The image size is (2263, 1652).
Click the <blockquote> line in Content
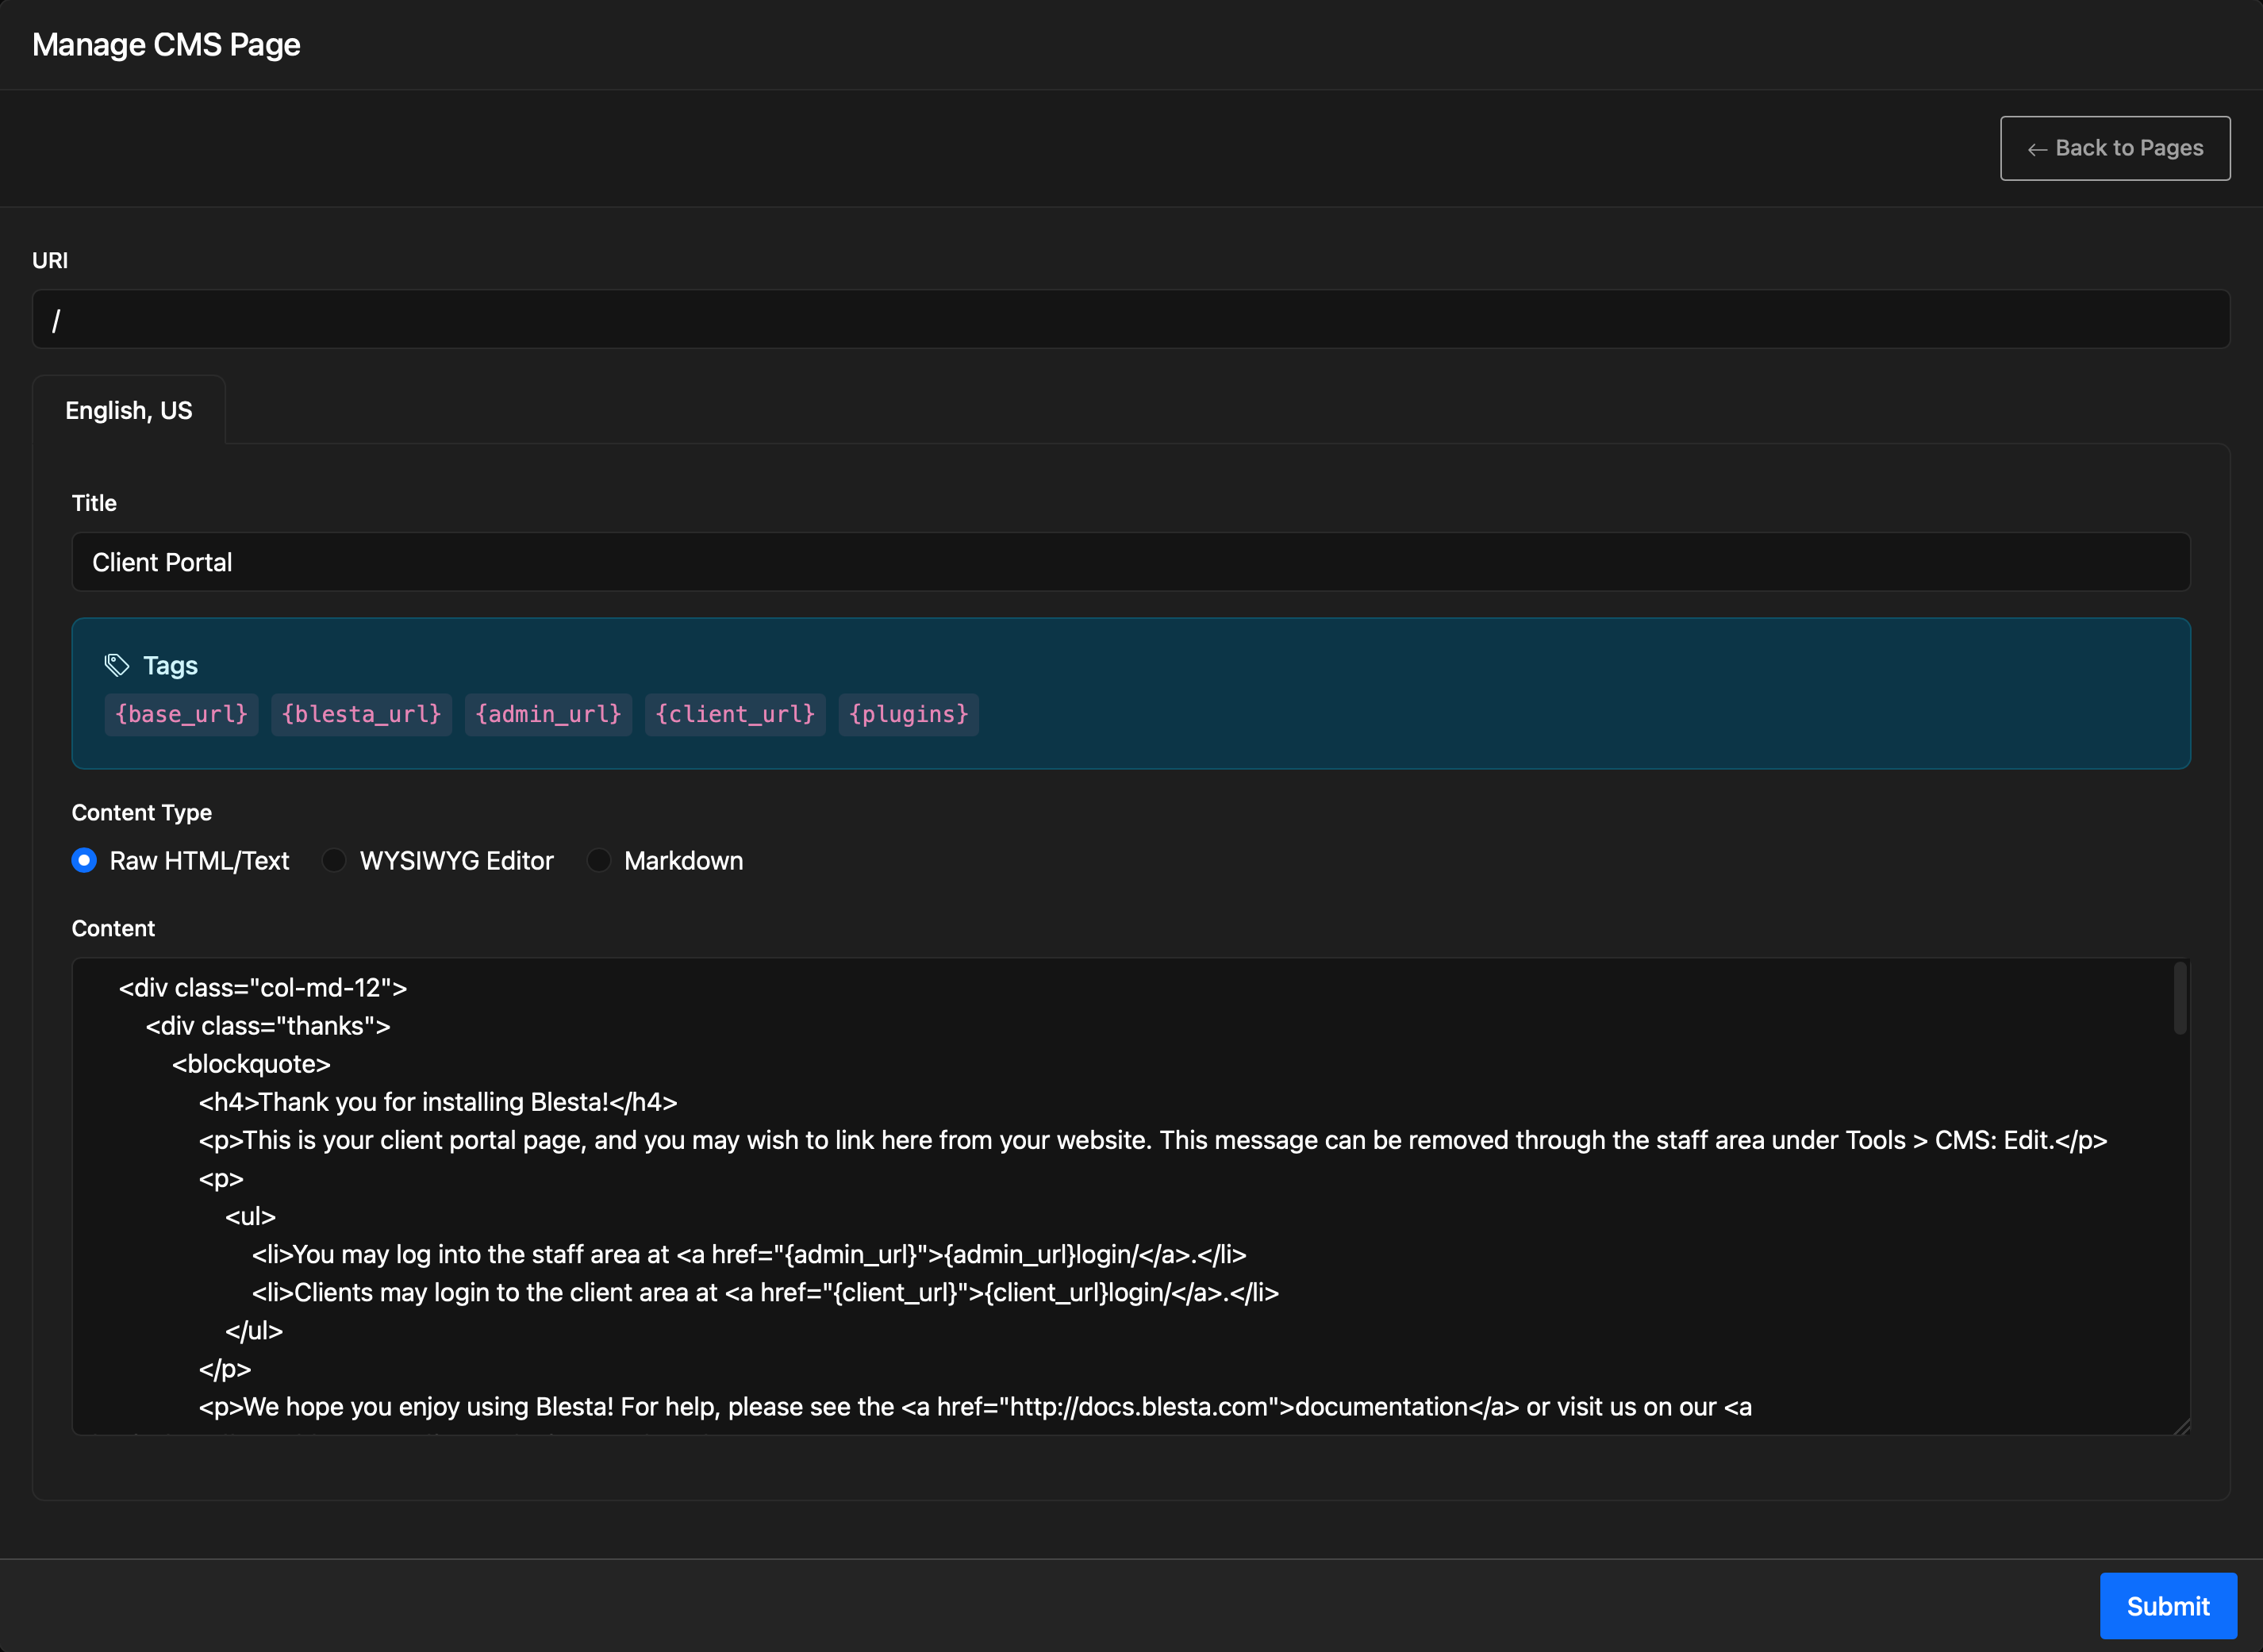click(251, 1064)
